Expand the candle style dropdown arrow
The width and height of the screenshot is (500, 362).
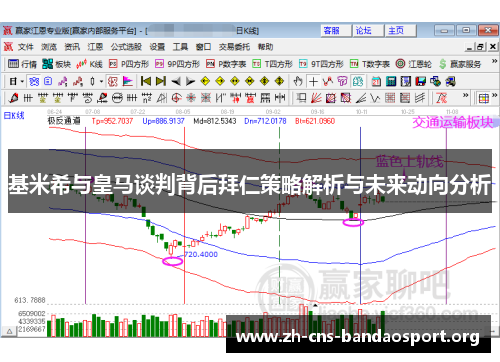click(101, 81)
